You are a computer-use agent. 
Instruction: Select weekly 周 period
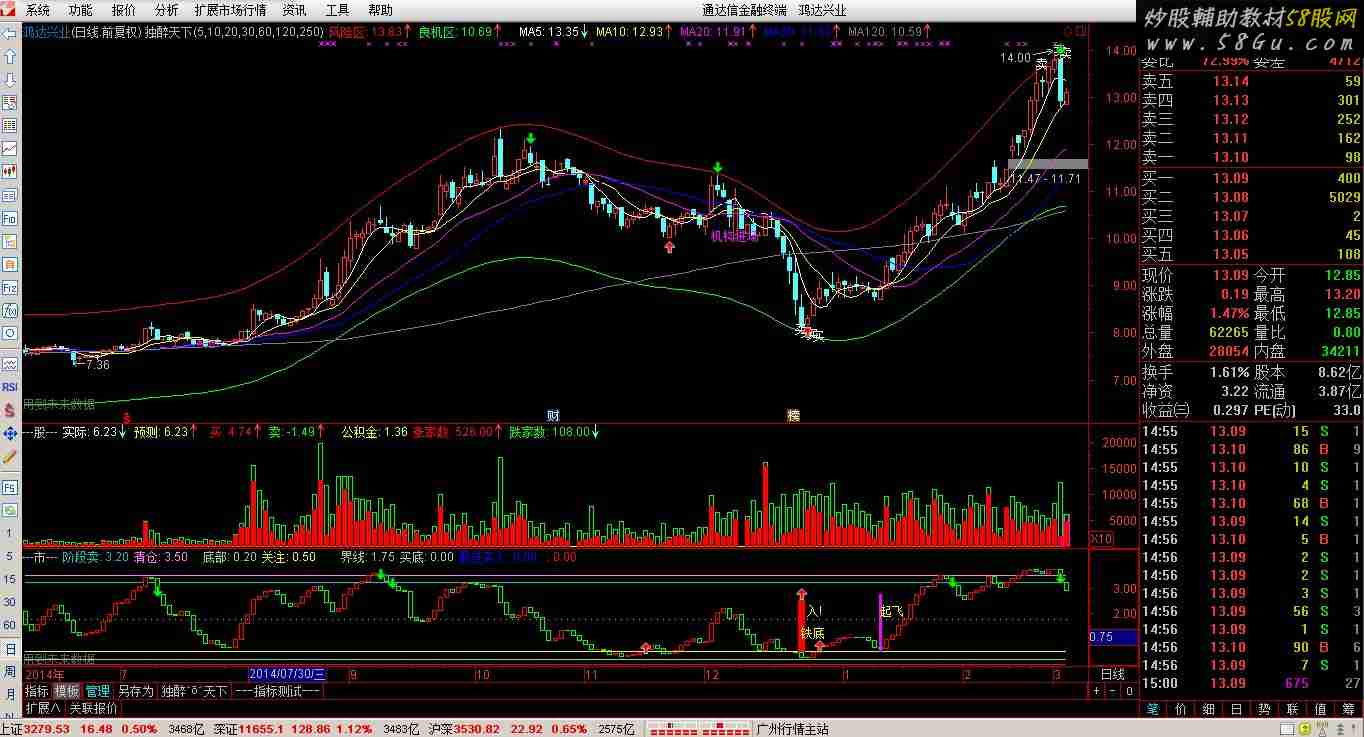coord(9,671)
